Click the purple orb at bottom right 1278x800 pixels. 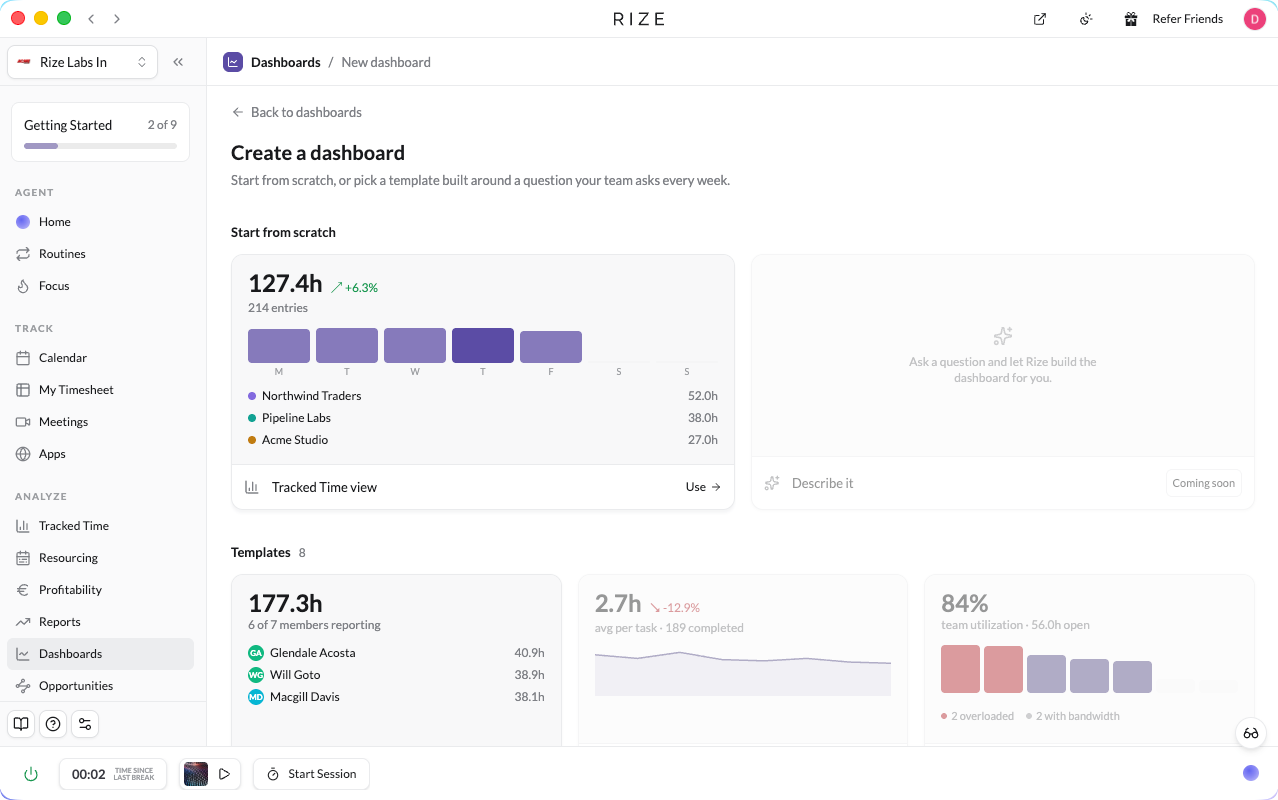[1251, 773]
